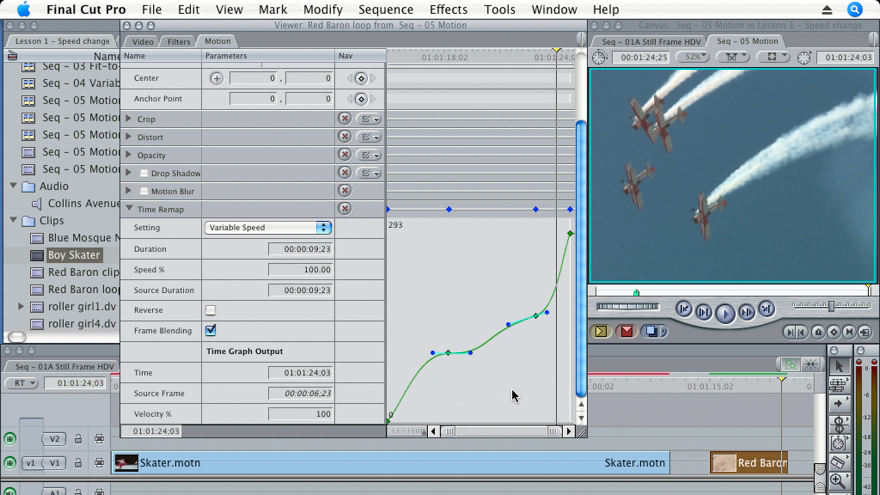Viewport: 880px width, 495px height.
Task: Switch to the Video tab
Action: pyautogui.click(x=143, y=42)
